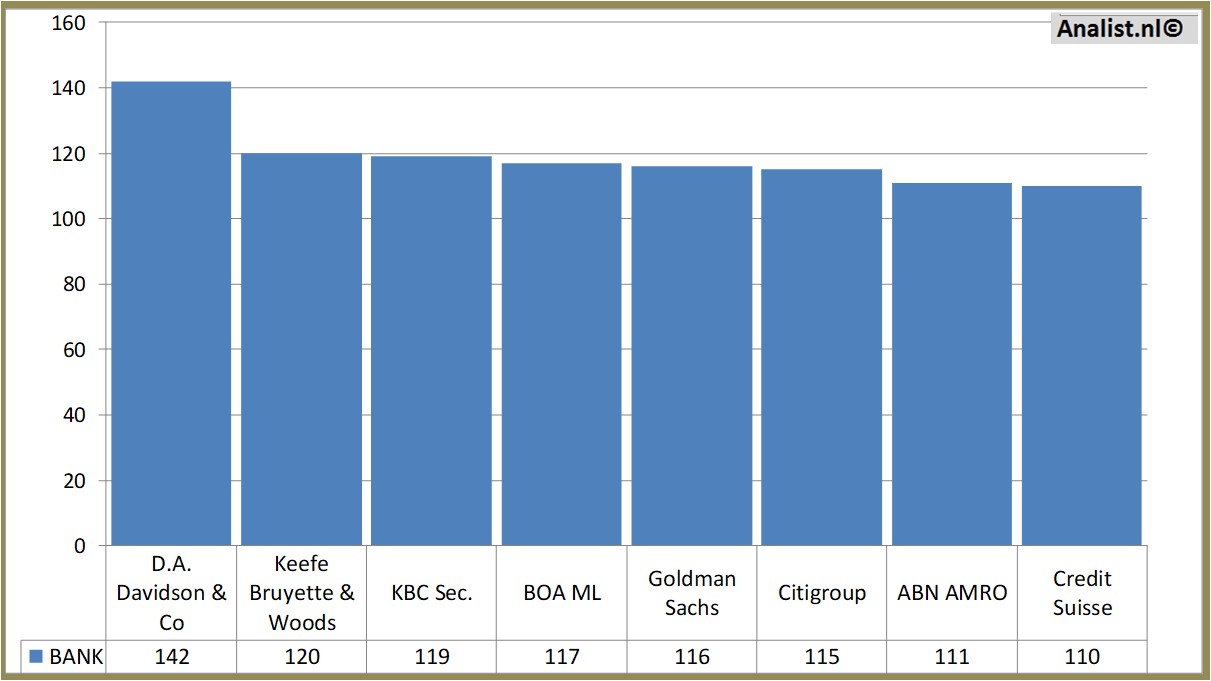
Task: Select the BOA ML bar
Action: tap(561, 354)
